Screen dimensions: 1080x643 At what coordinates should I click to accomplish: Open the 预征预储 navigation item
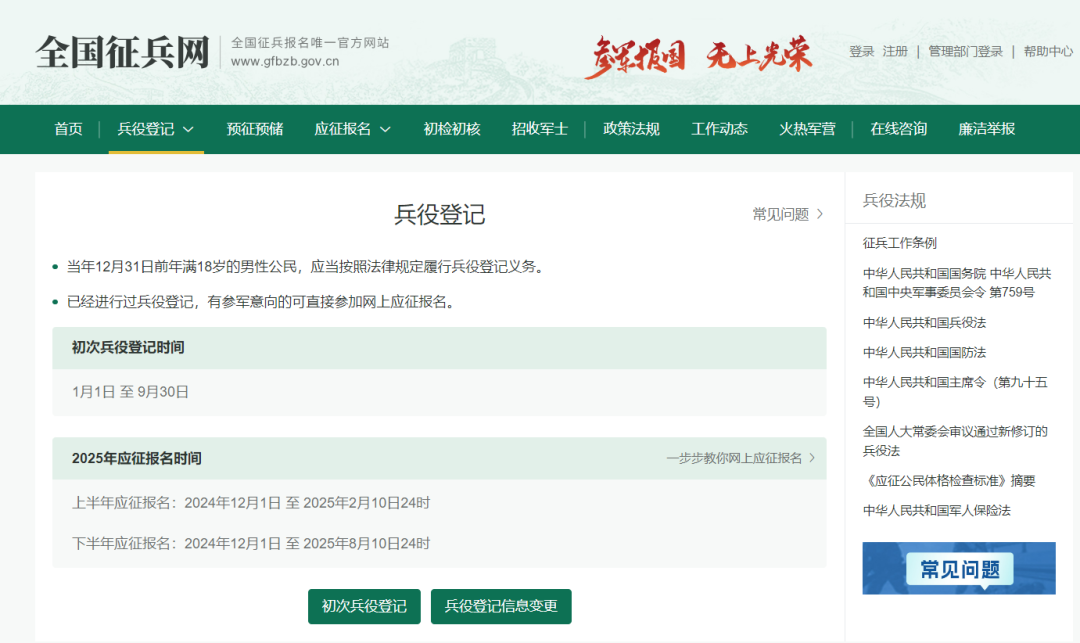tap(254, 129)
